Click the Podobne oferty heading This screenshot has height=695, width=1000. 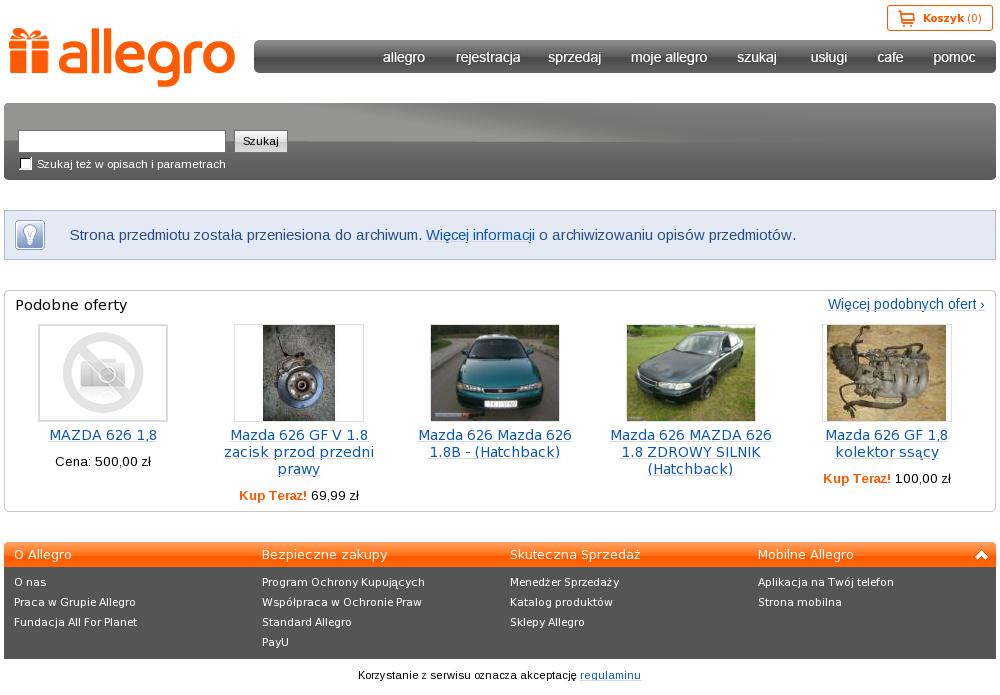71,305
